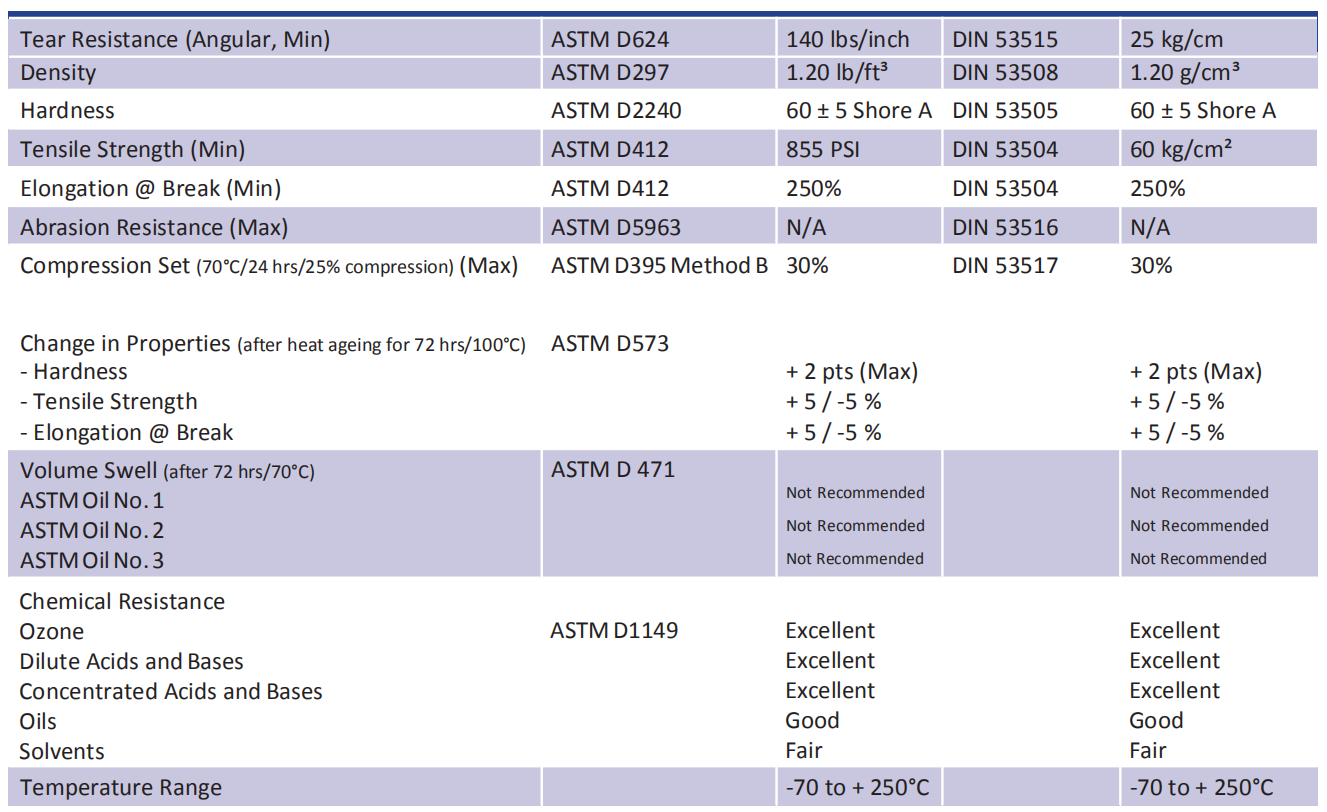Select the "ASTM D395 Method B" cell

pyautogui.click(x=659, y=265)
